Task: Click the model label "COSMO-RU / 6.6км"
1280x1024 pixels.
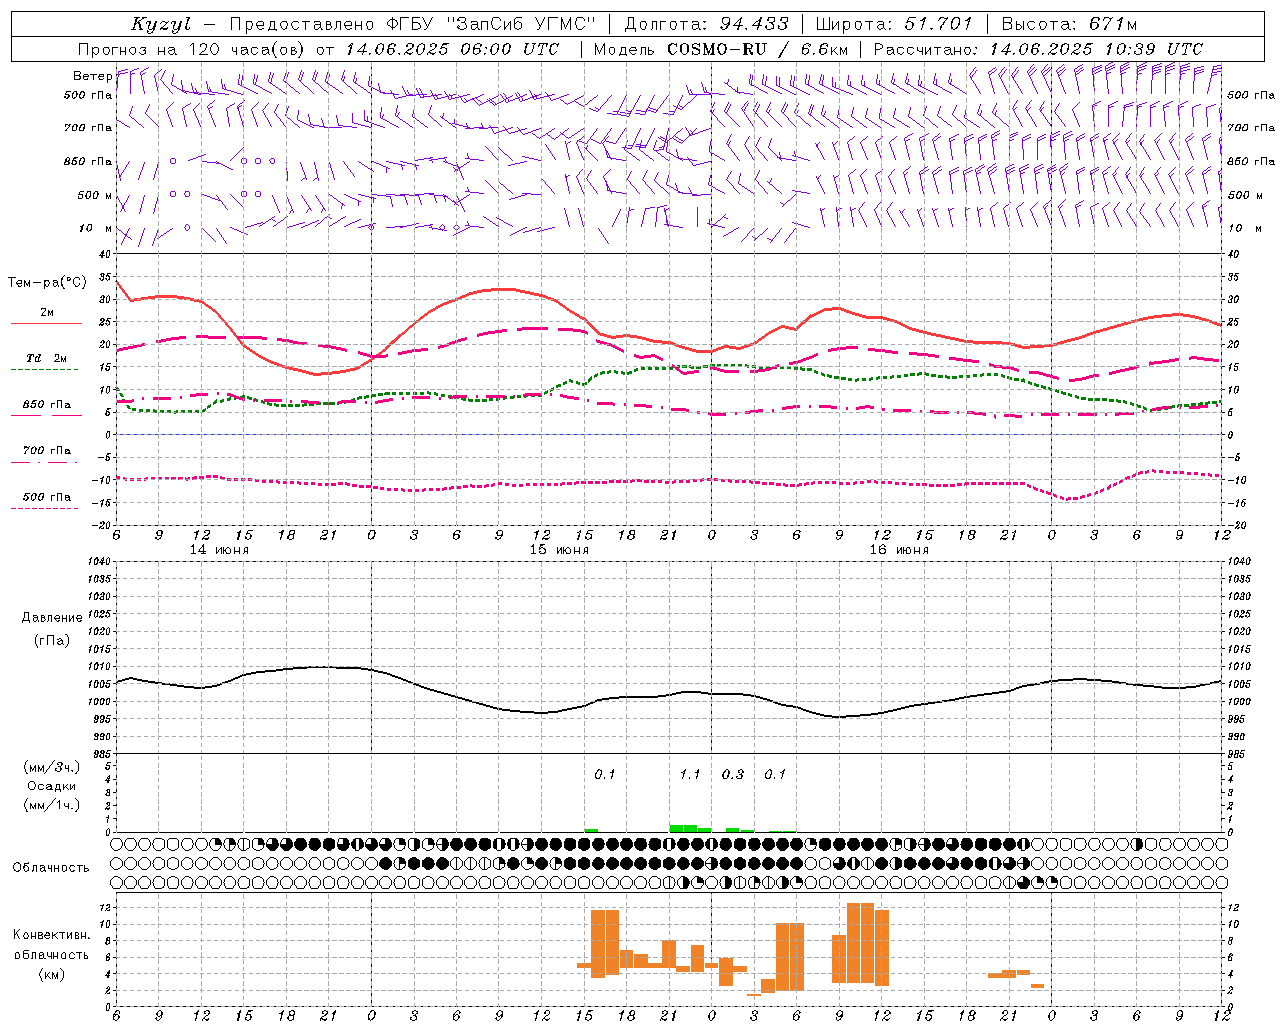Action: 757,49
